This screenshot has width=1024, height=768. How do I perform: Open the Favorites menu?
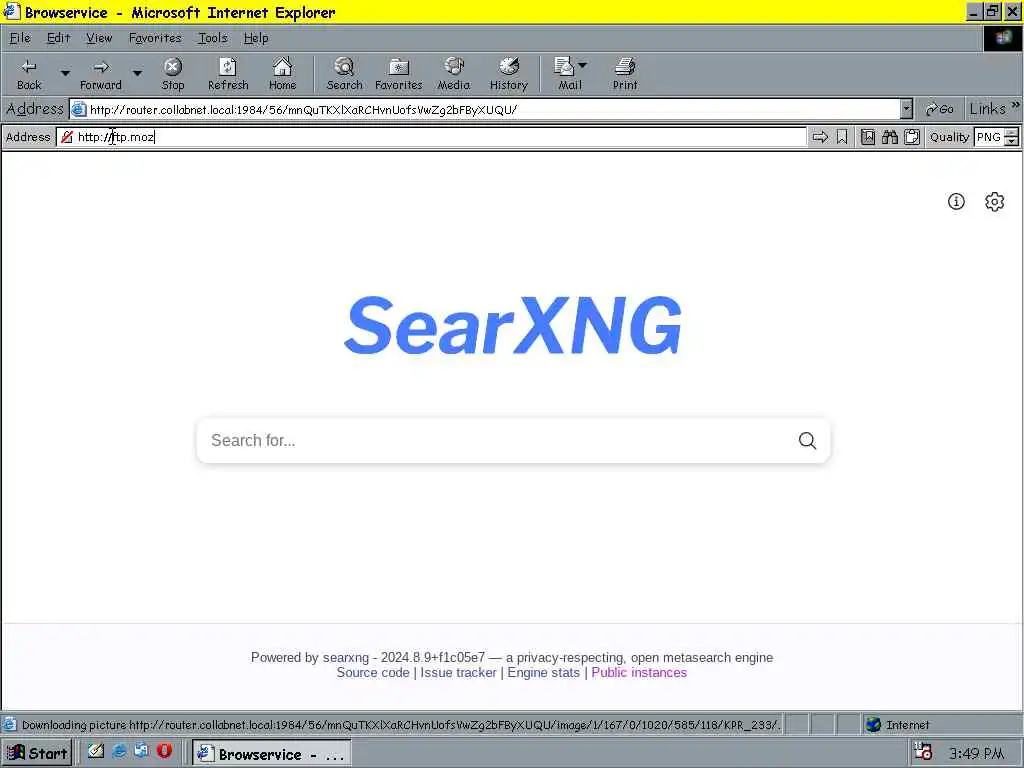(x=155, y=38)
